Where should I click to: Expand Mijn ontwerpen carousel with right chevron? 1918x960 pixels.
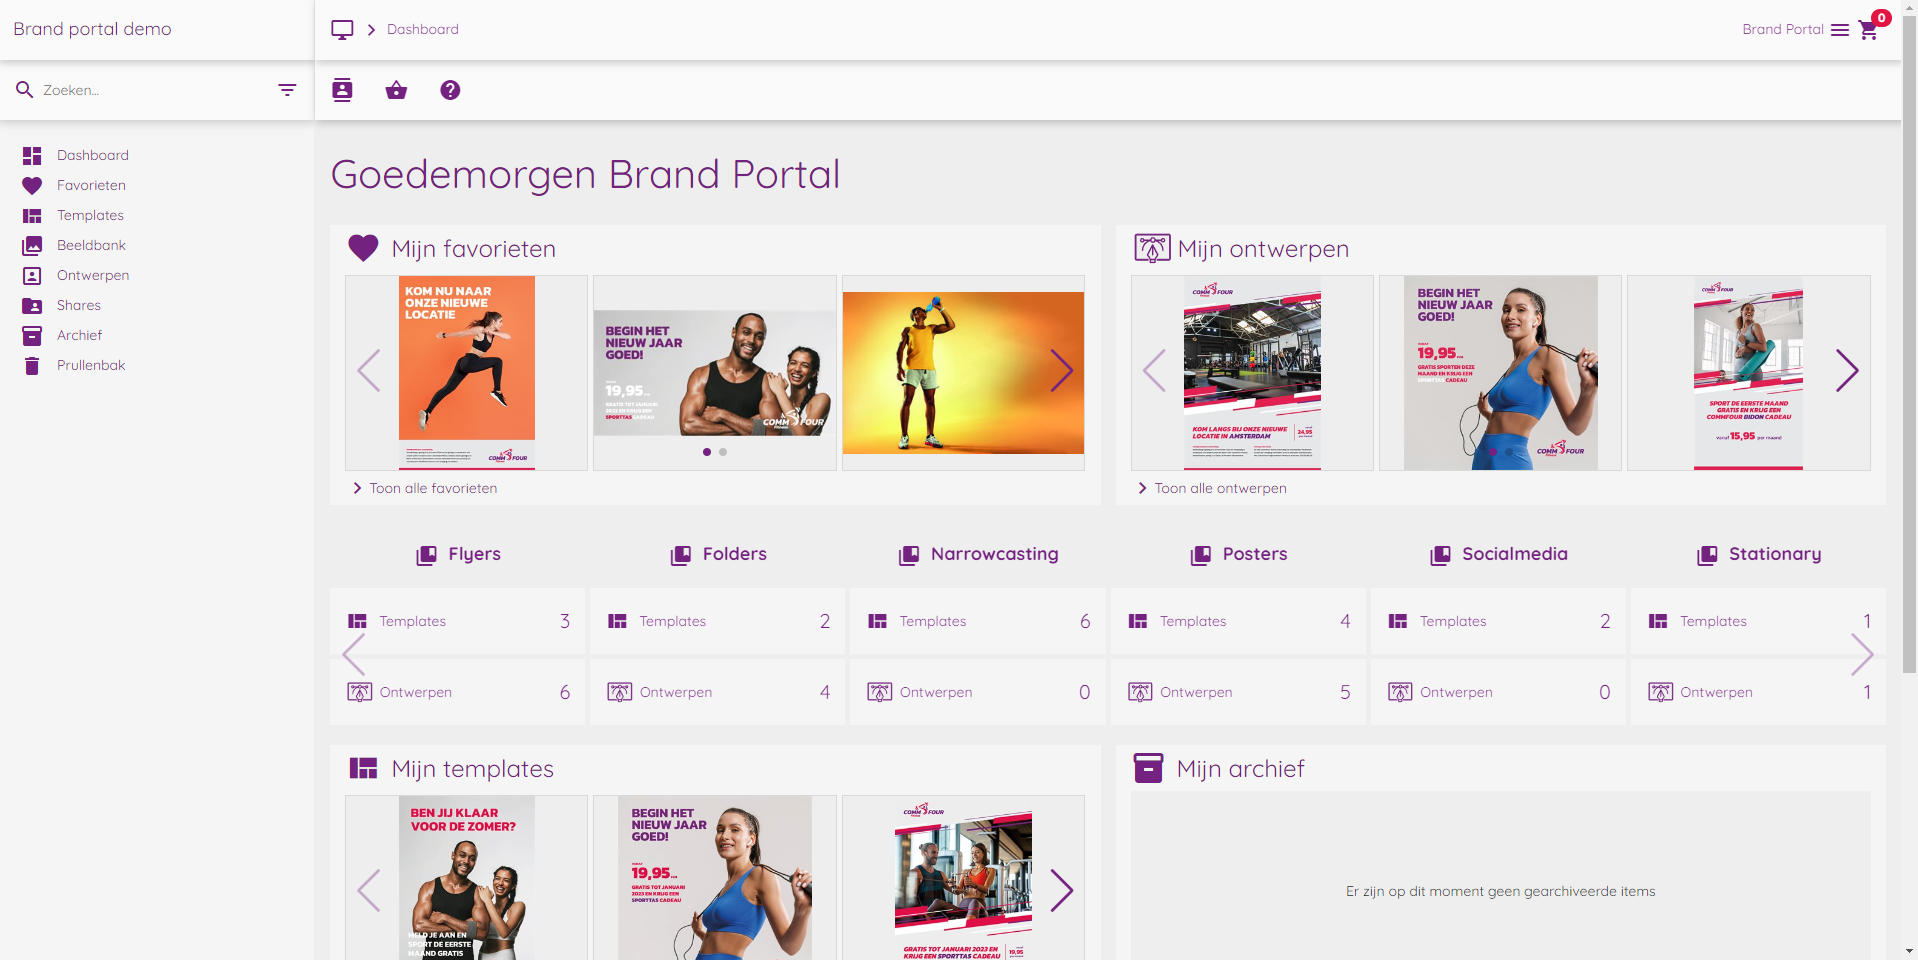tap(1848, 371)
